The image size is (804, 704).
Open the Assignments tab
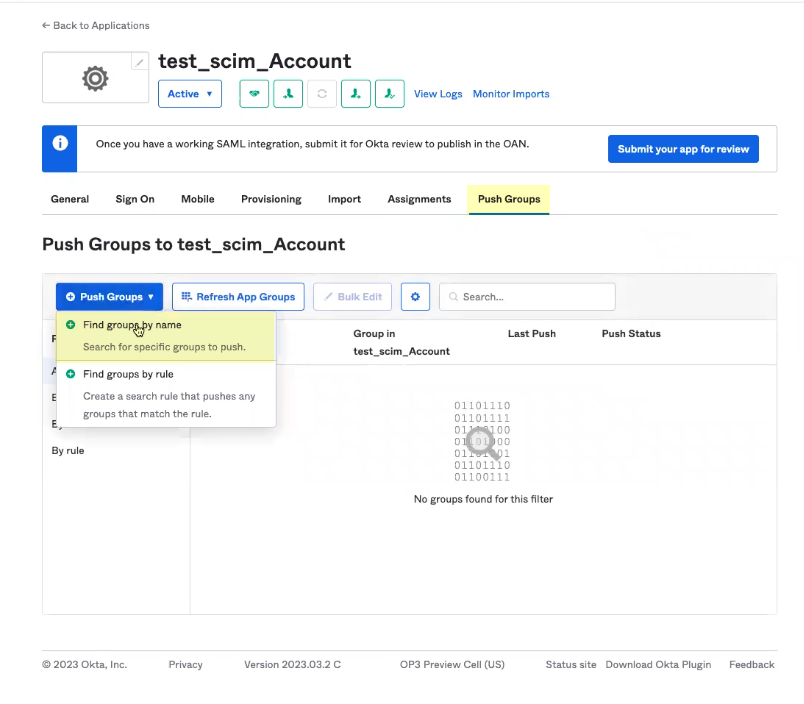(419, 199)
